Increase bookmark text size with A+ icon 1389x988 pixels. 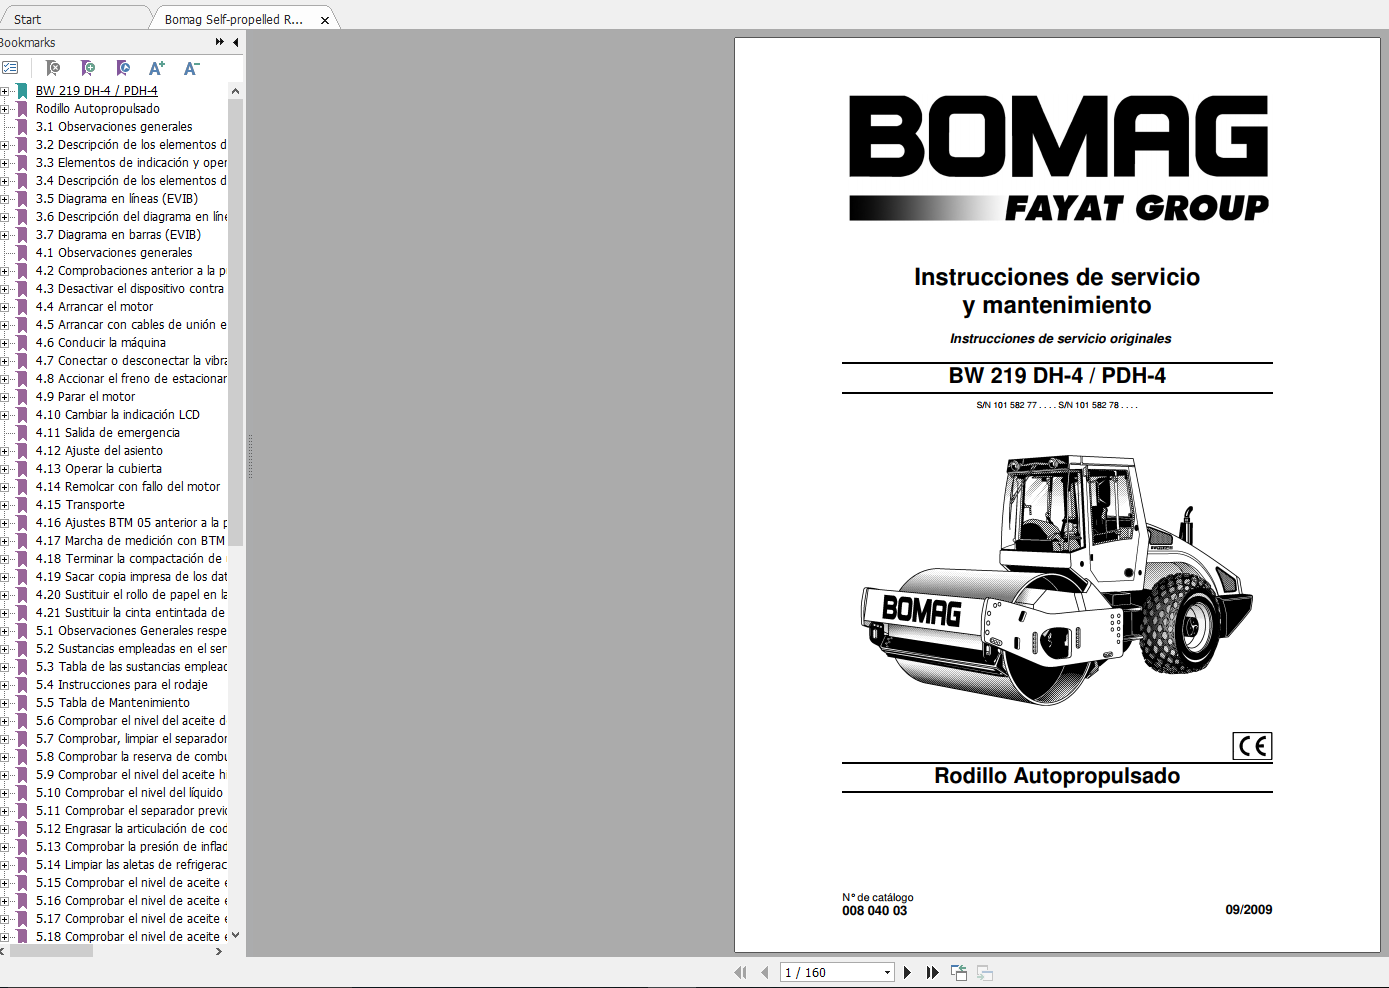[x=157, y=68]
